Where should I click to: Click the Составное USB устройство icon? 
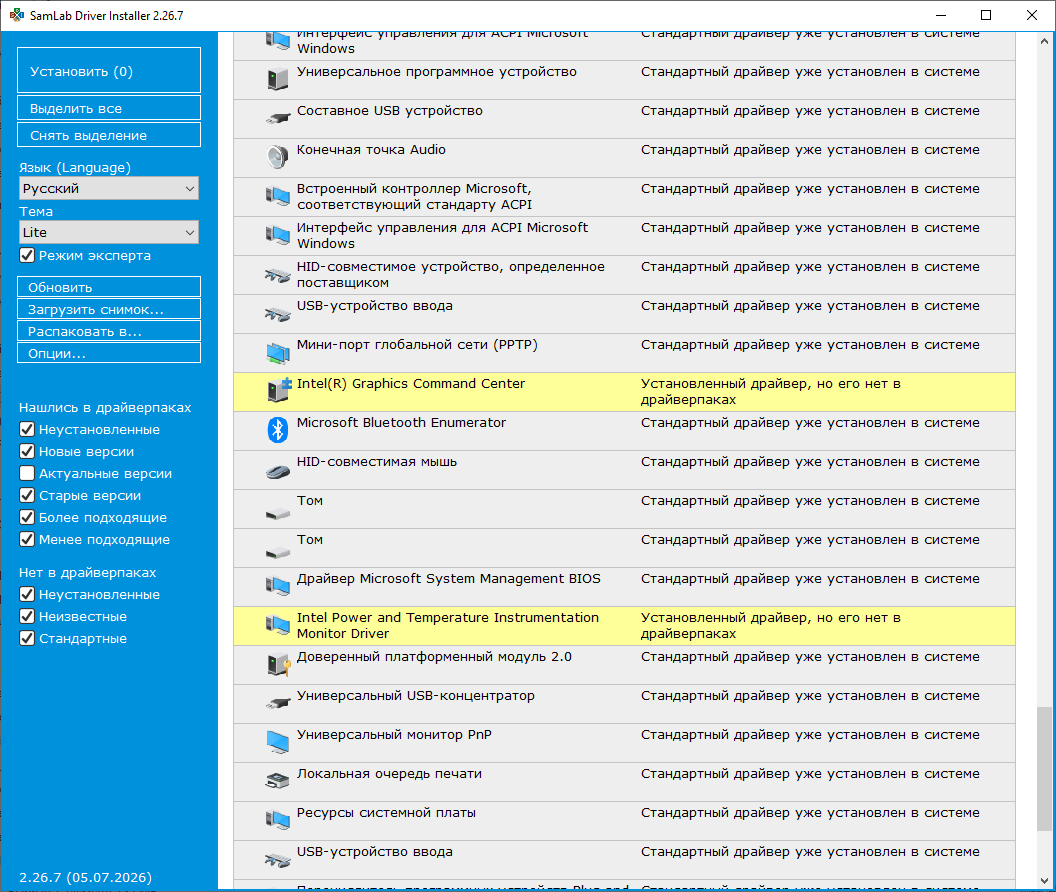(x=277, y=119)
